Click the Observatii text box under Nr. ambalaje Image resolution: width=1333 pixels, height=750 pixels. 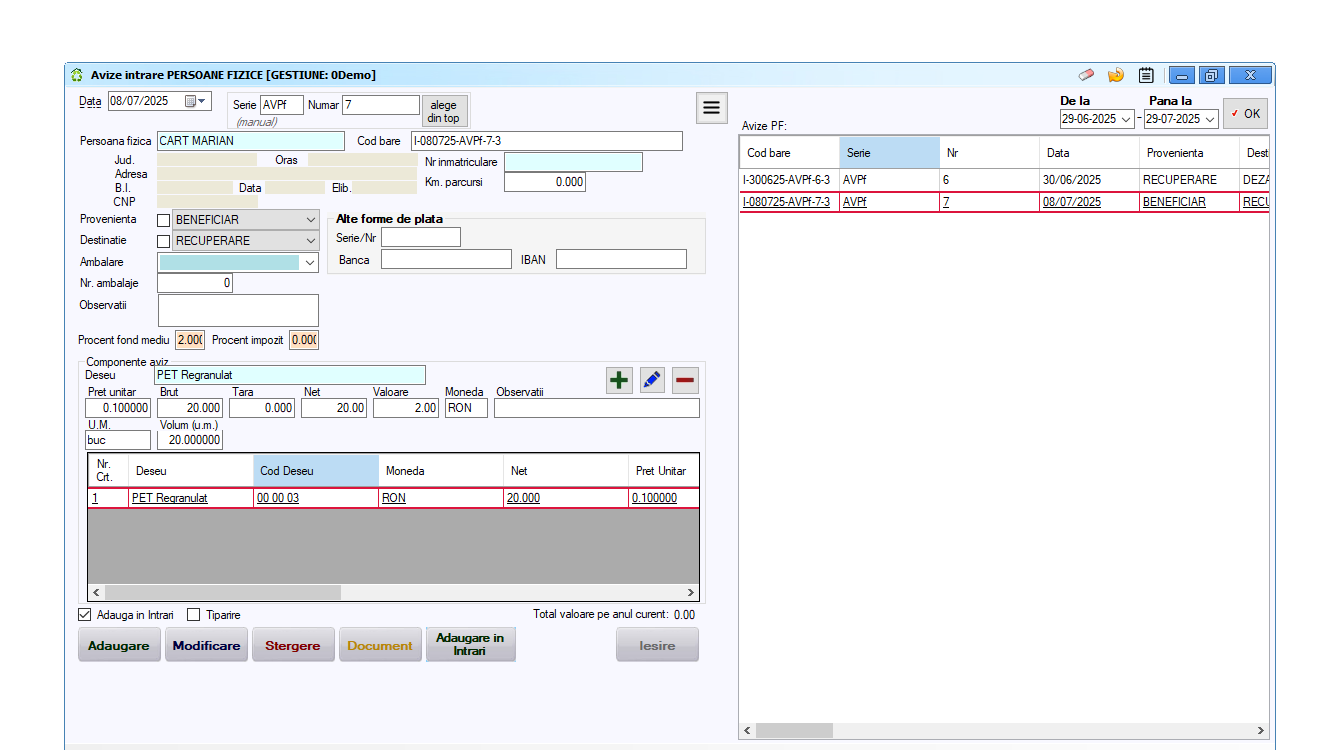point(238,310)
